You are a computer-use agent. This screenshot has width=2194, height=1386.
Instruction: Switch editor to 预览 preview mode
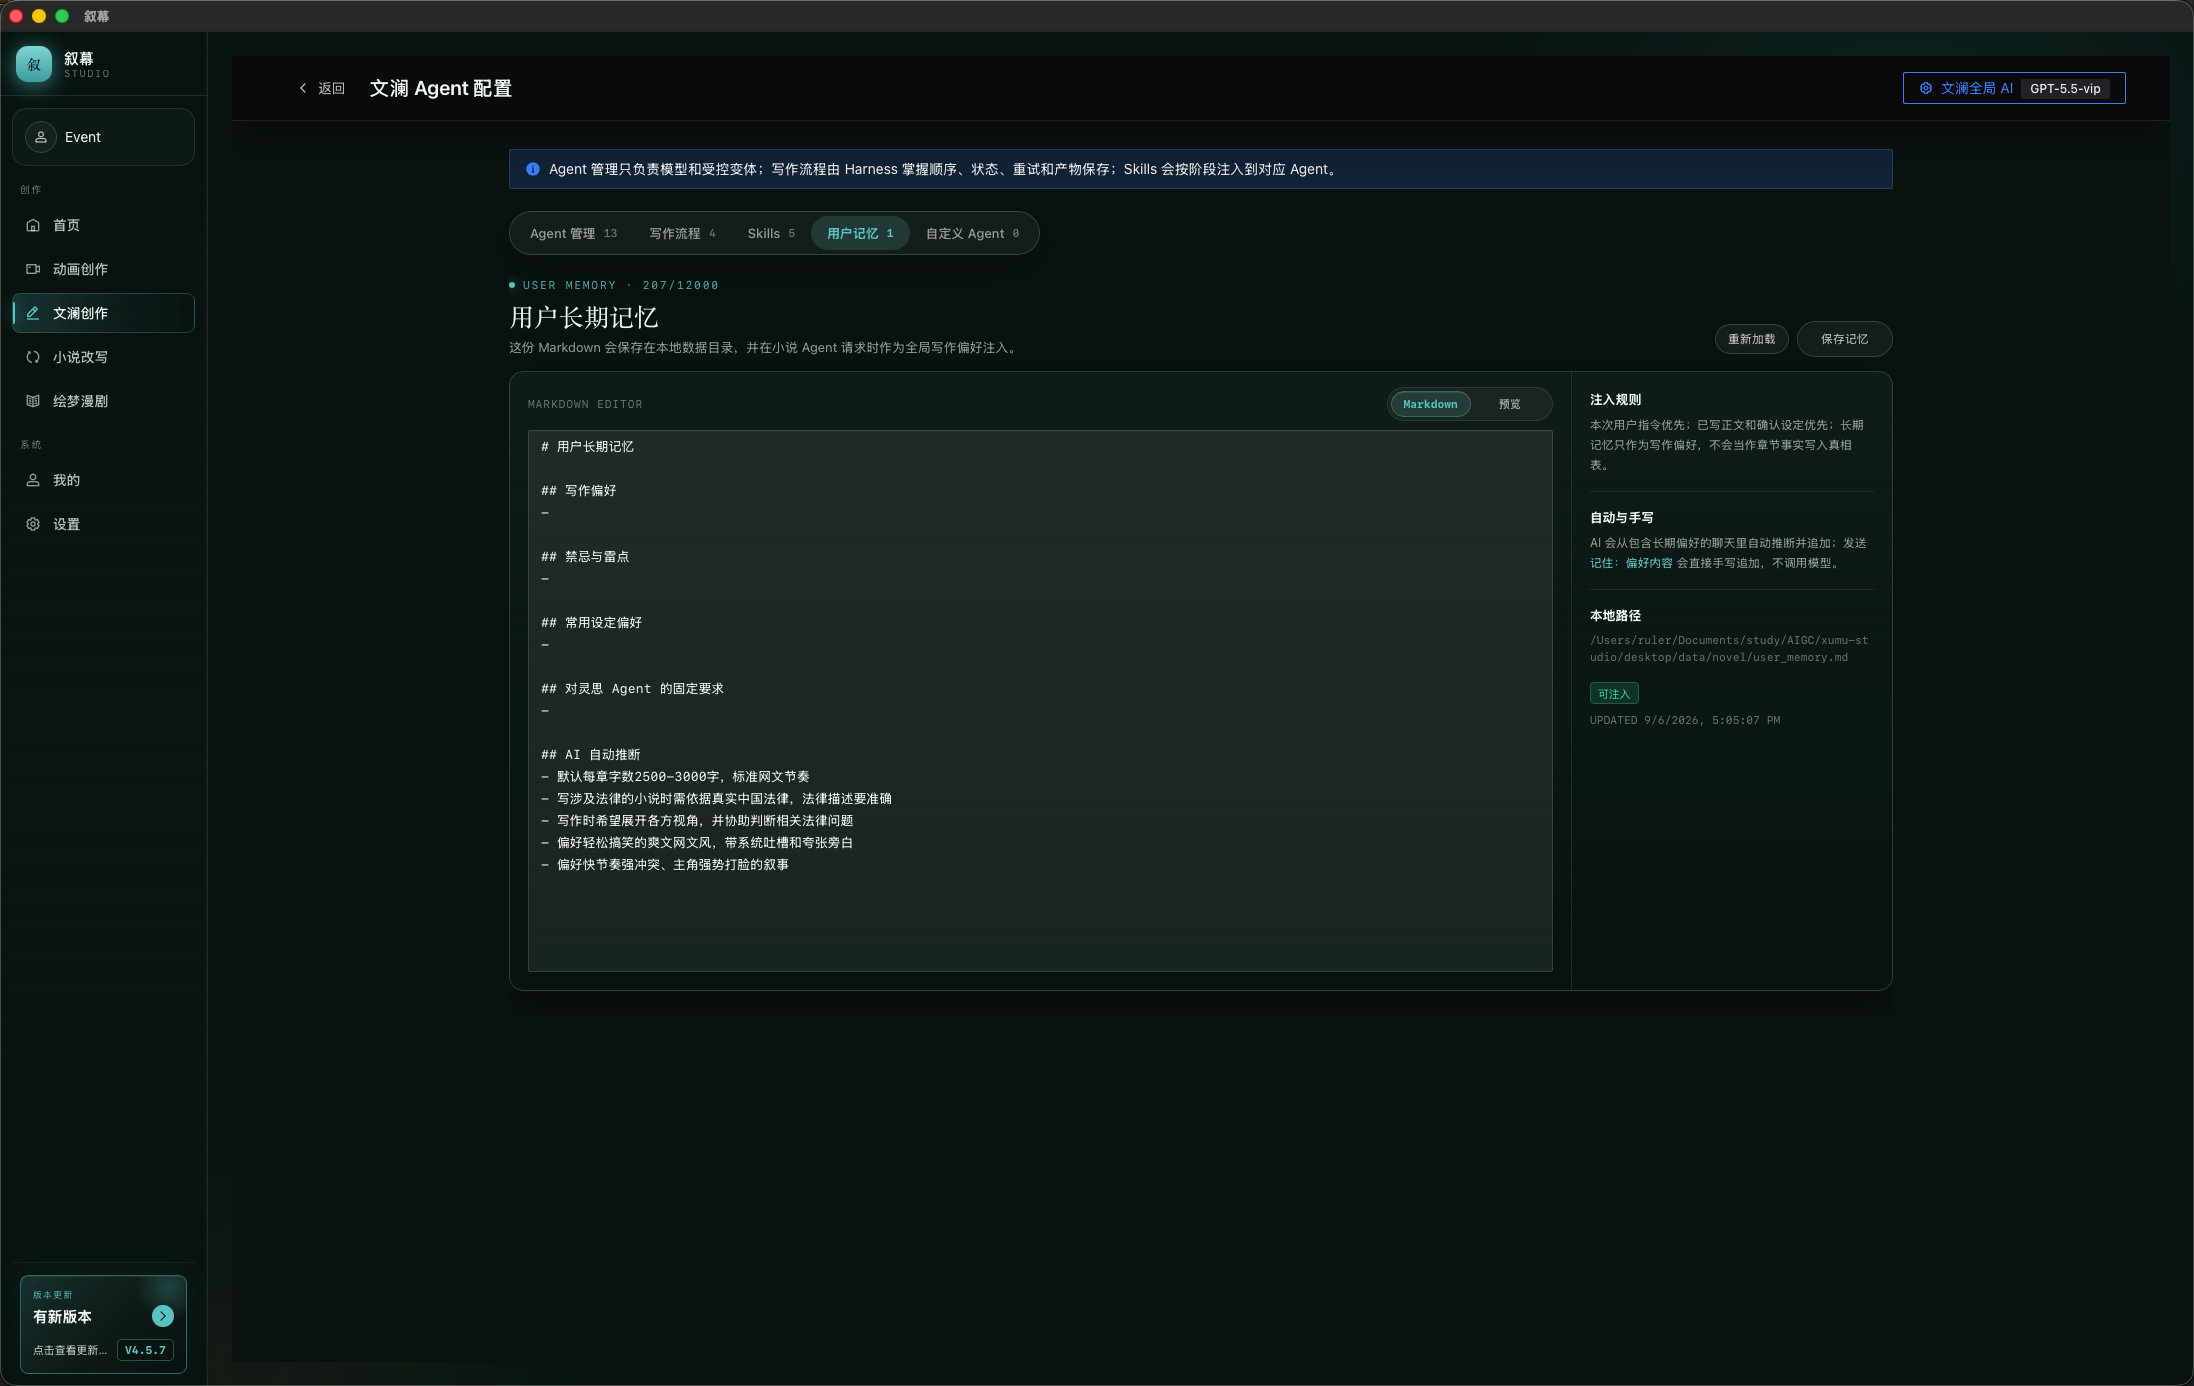coord(1509,404)
